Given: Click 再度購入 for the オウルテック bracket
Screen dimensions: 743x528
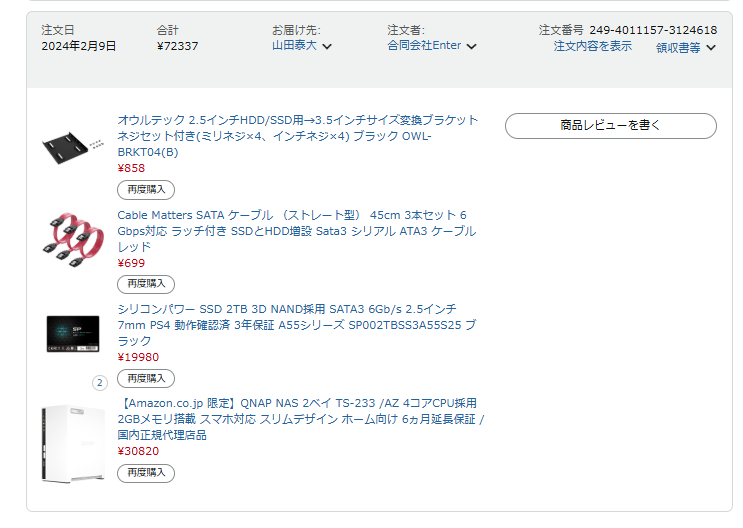Looking at the screenshot, I should coord(146,189).
